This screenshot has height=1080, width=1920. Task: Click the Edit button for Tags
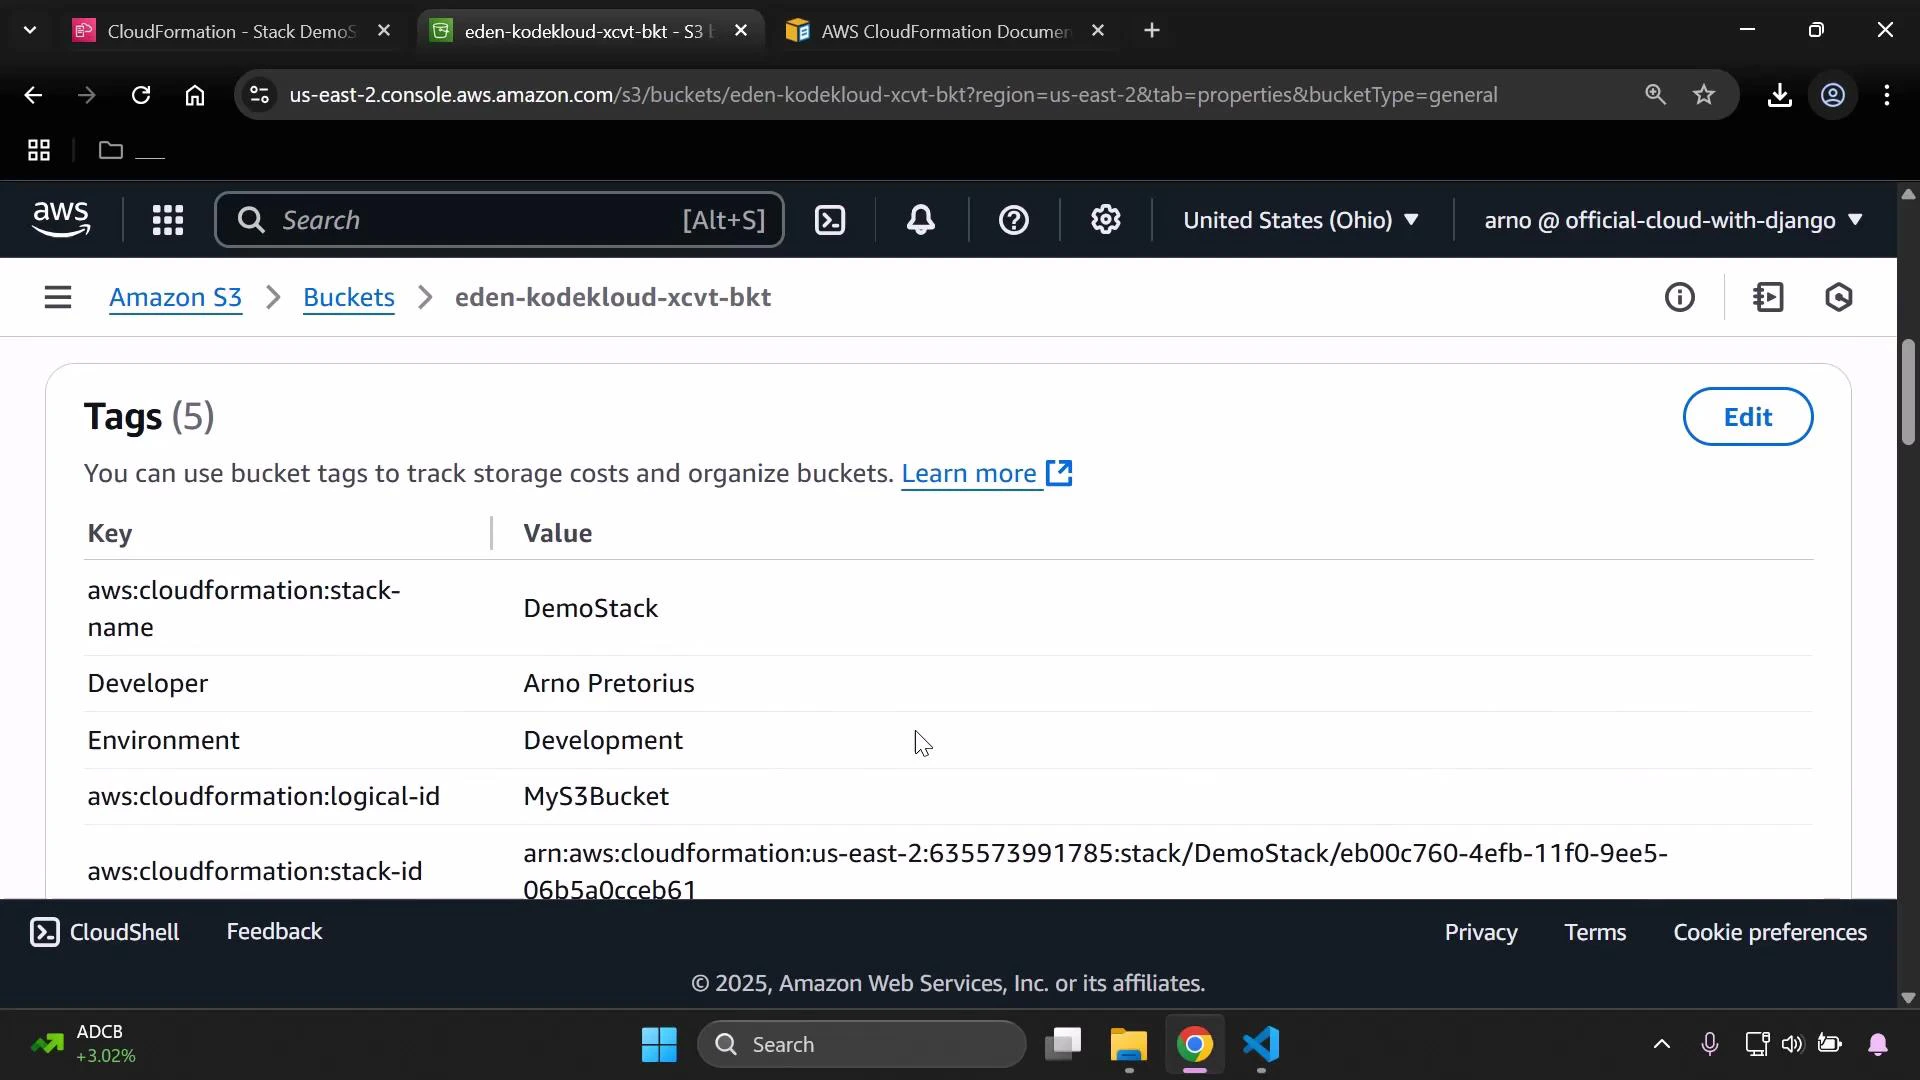click(1748, 416)
